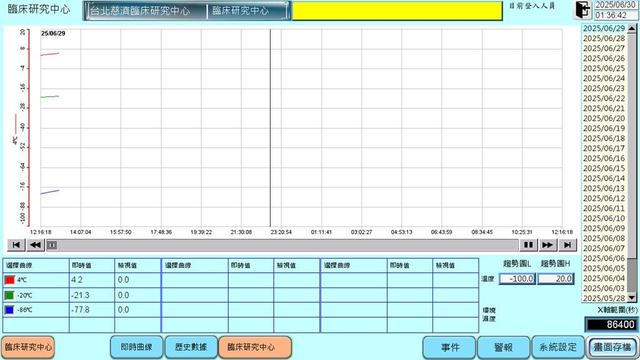Viewport: 640px width, 360px height.
Task: Select date 2025/06/24 in list
Action: pos(604,78)
